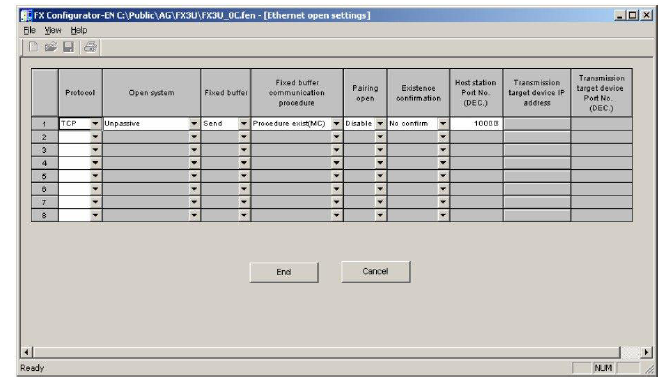
Task: Click the New file toolbar icon
Action: [x=33, y=47]
